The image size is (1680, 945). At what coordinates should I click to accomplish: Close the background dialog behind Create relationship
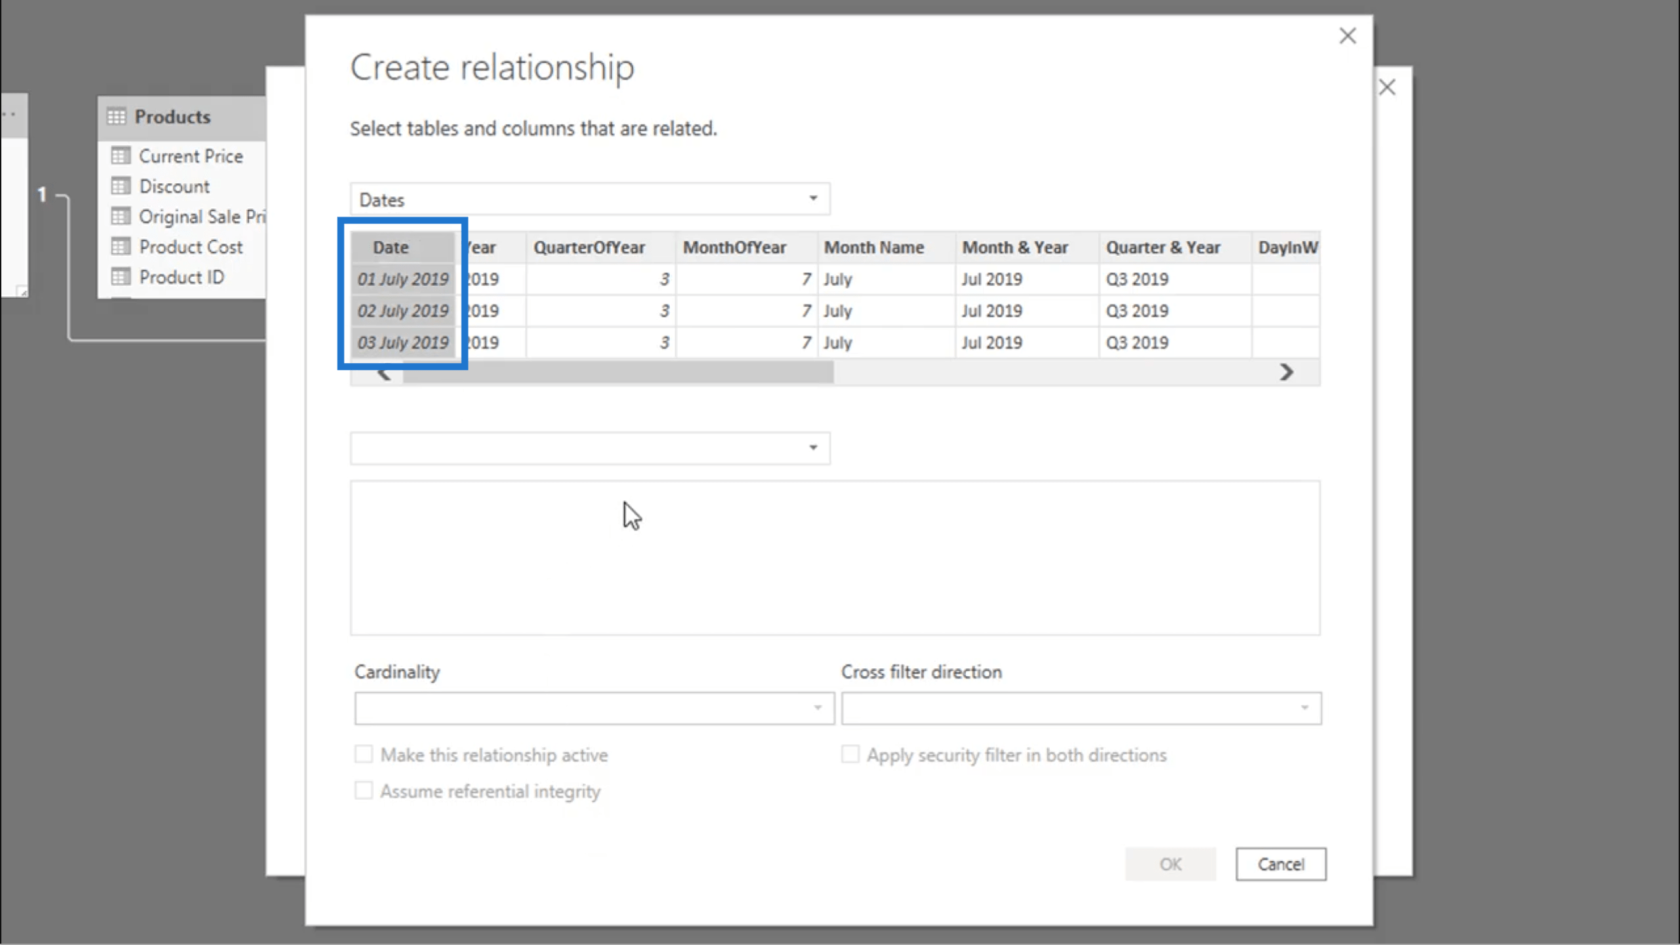[x=1387, y=87]
